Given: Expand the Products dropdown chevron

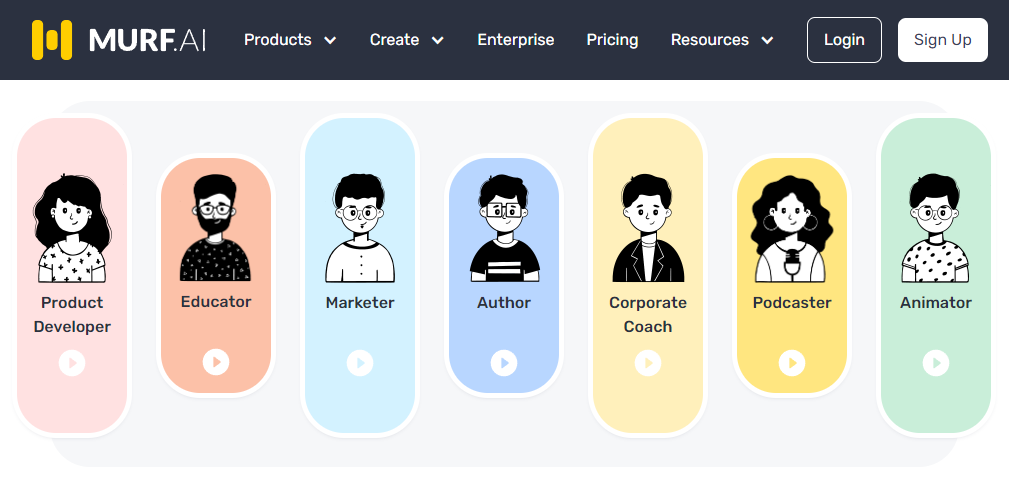Looking at the screenshot, I should click(x=330, y=41).
